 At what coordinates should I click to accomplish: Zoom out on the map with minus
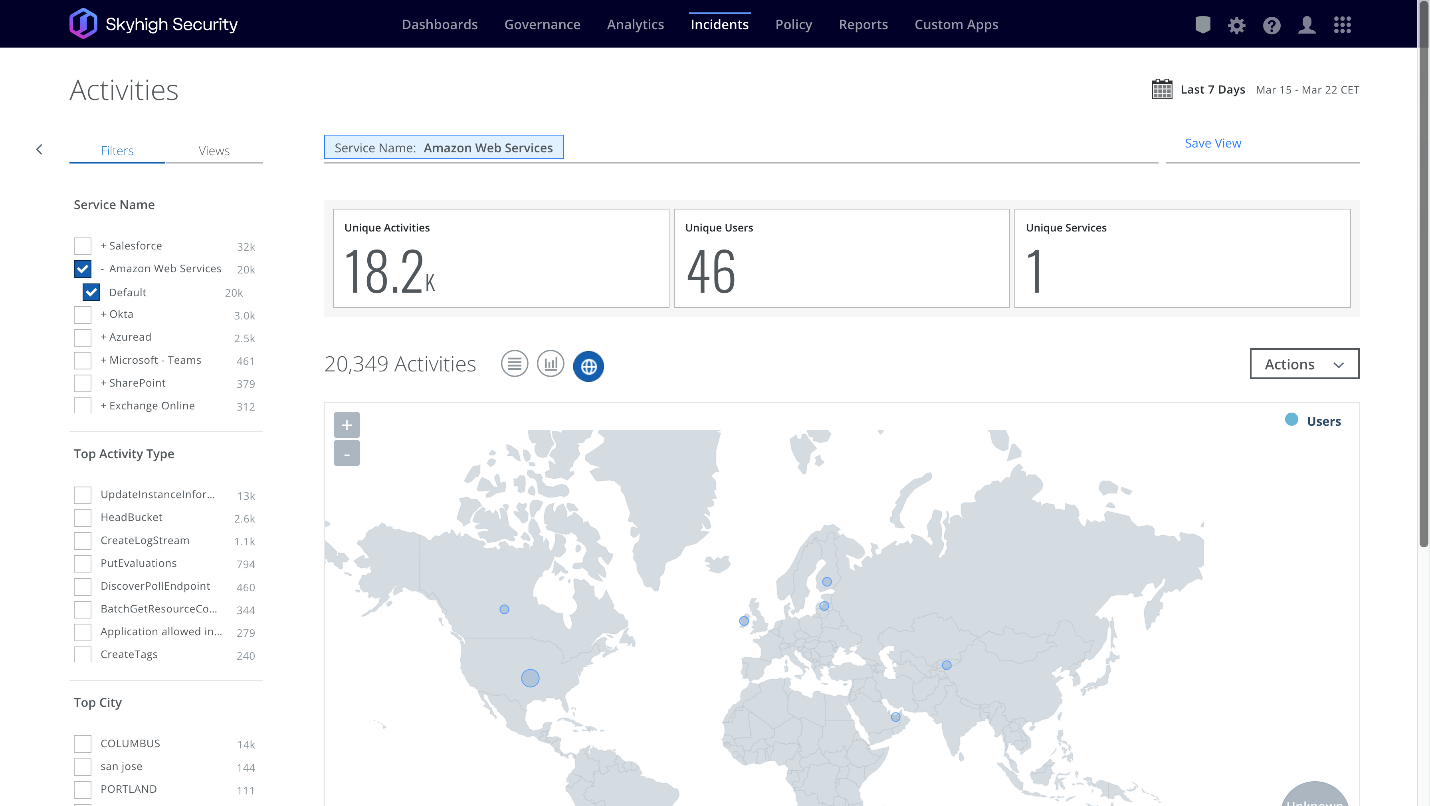coord(347,454)
